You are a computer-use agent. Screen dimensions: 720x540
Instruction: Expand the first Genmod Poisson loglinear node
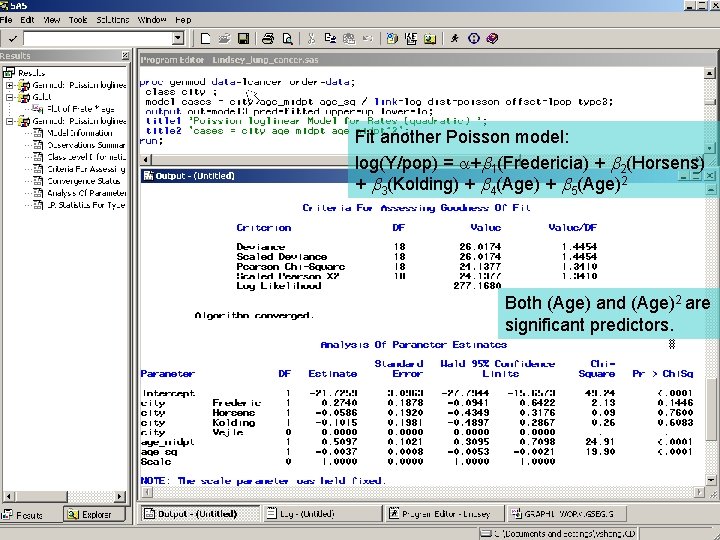click(x=10, y=85)
